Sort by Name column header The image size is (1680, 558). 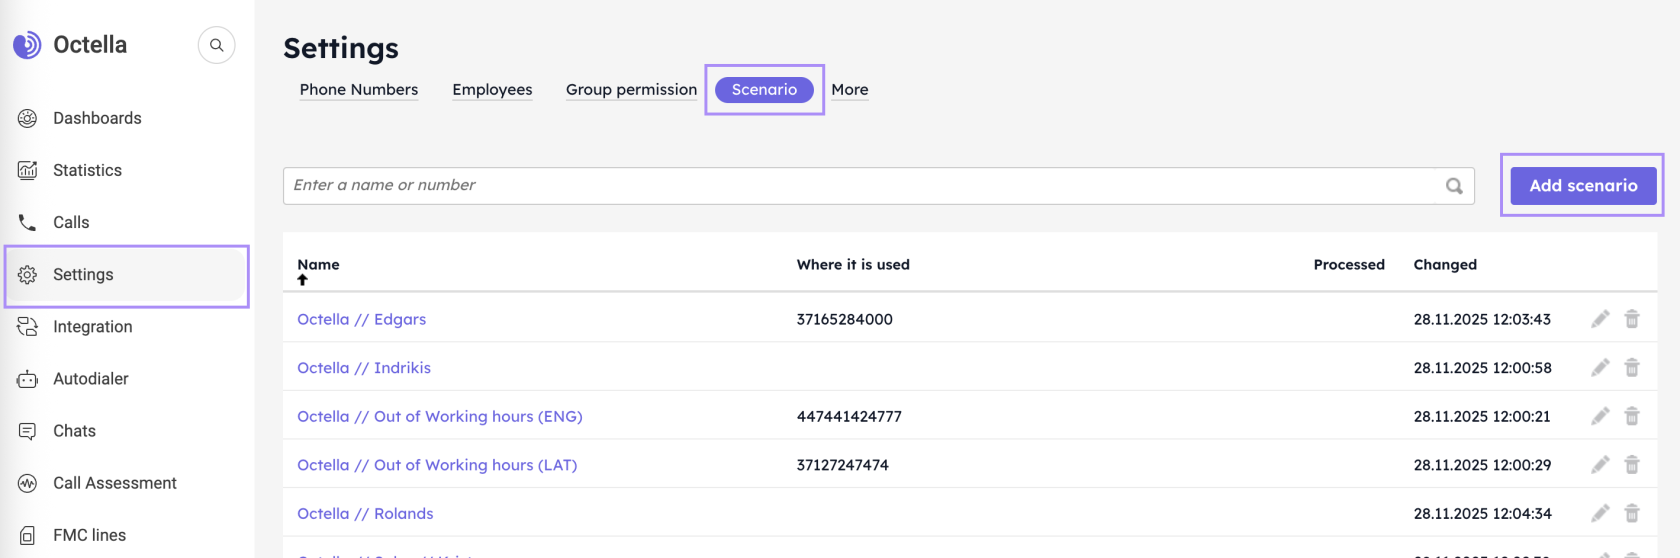tap(318, 265)
